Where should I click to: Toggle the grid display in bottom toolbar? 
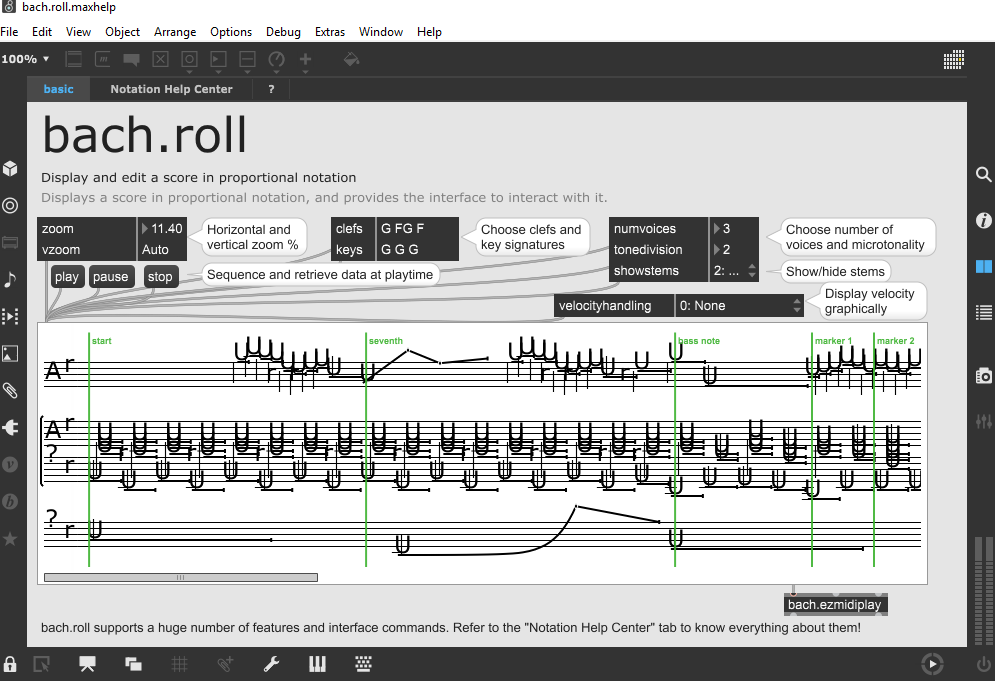[180, 664]
